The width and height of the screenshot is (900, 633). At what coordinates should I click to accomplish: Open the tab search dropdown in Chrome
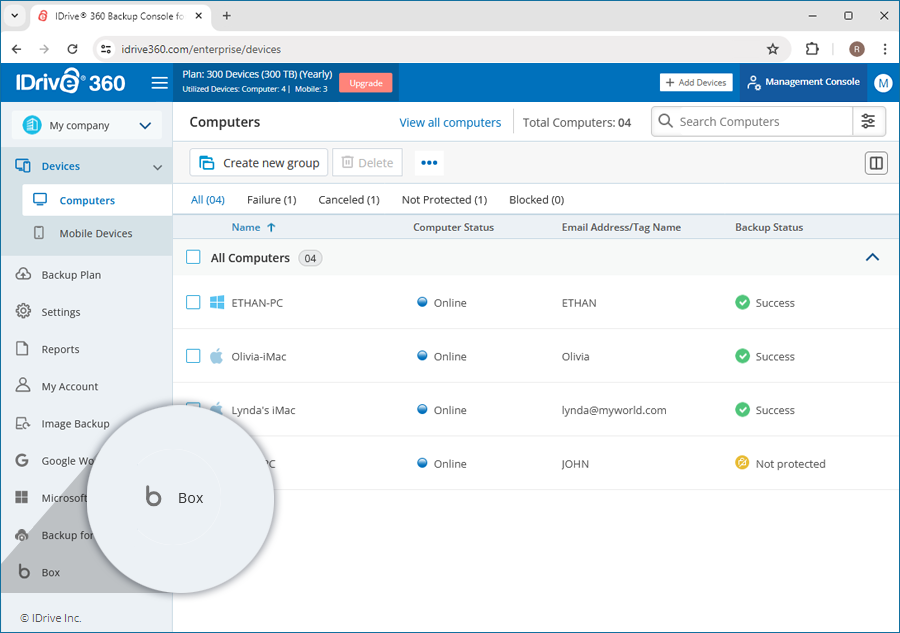coord(15,16)
